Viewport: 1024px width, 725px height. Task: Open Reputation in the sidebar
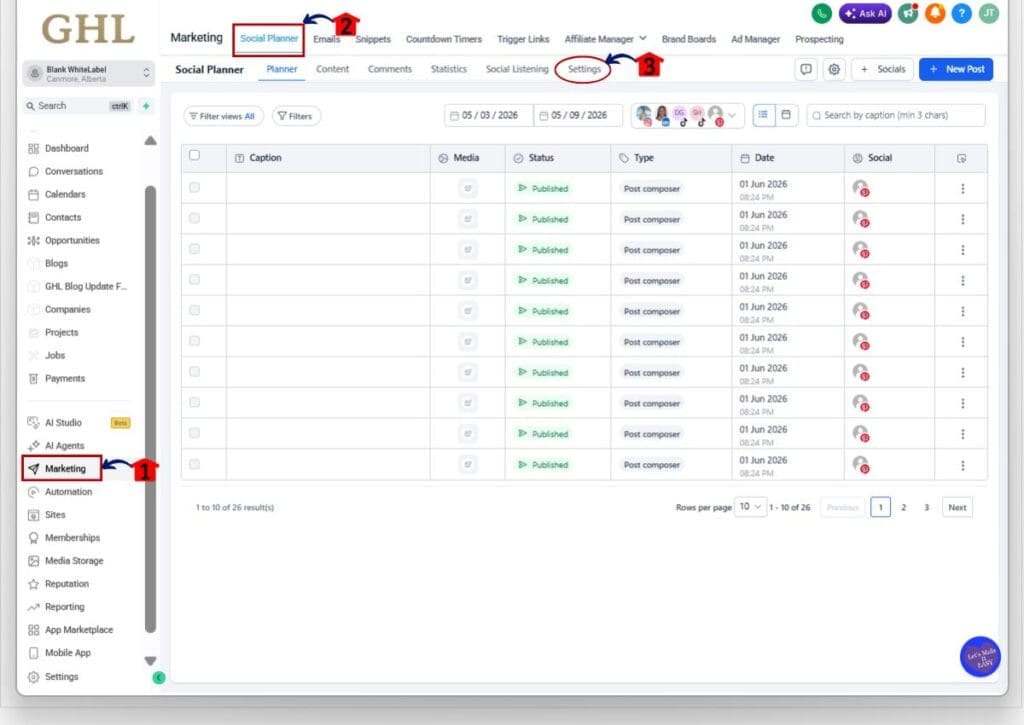(67, 584)
